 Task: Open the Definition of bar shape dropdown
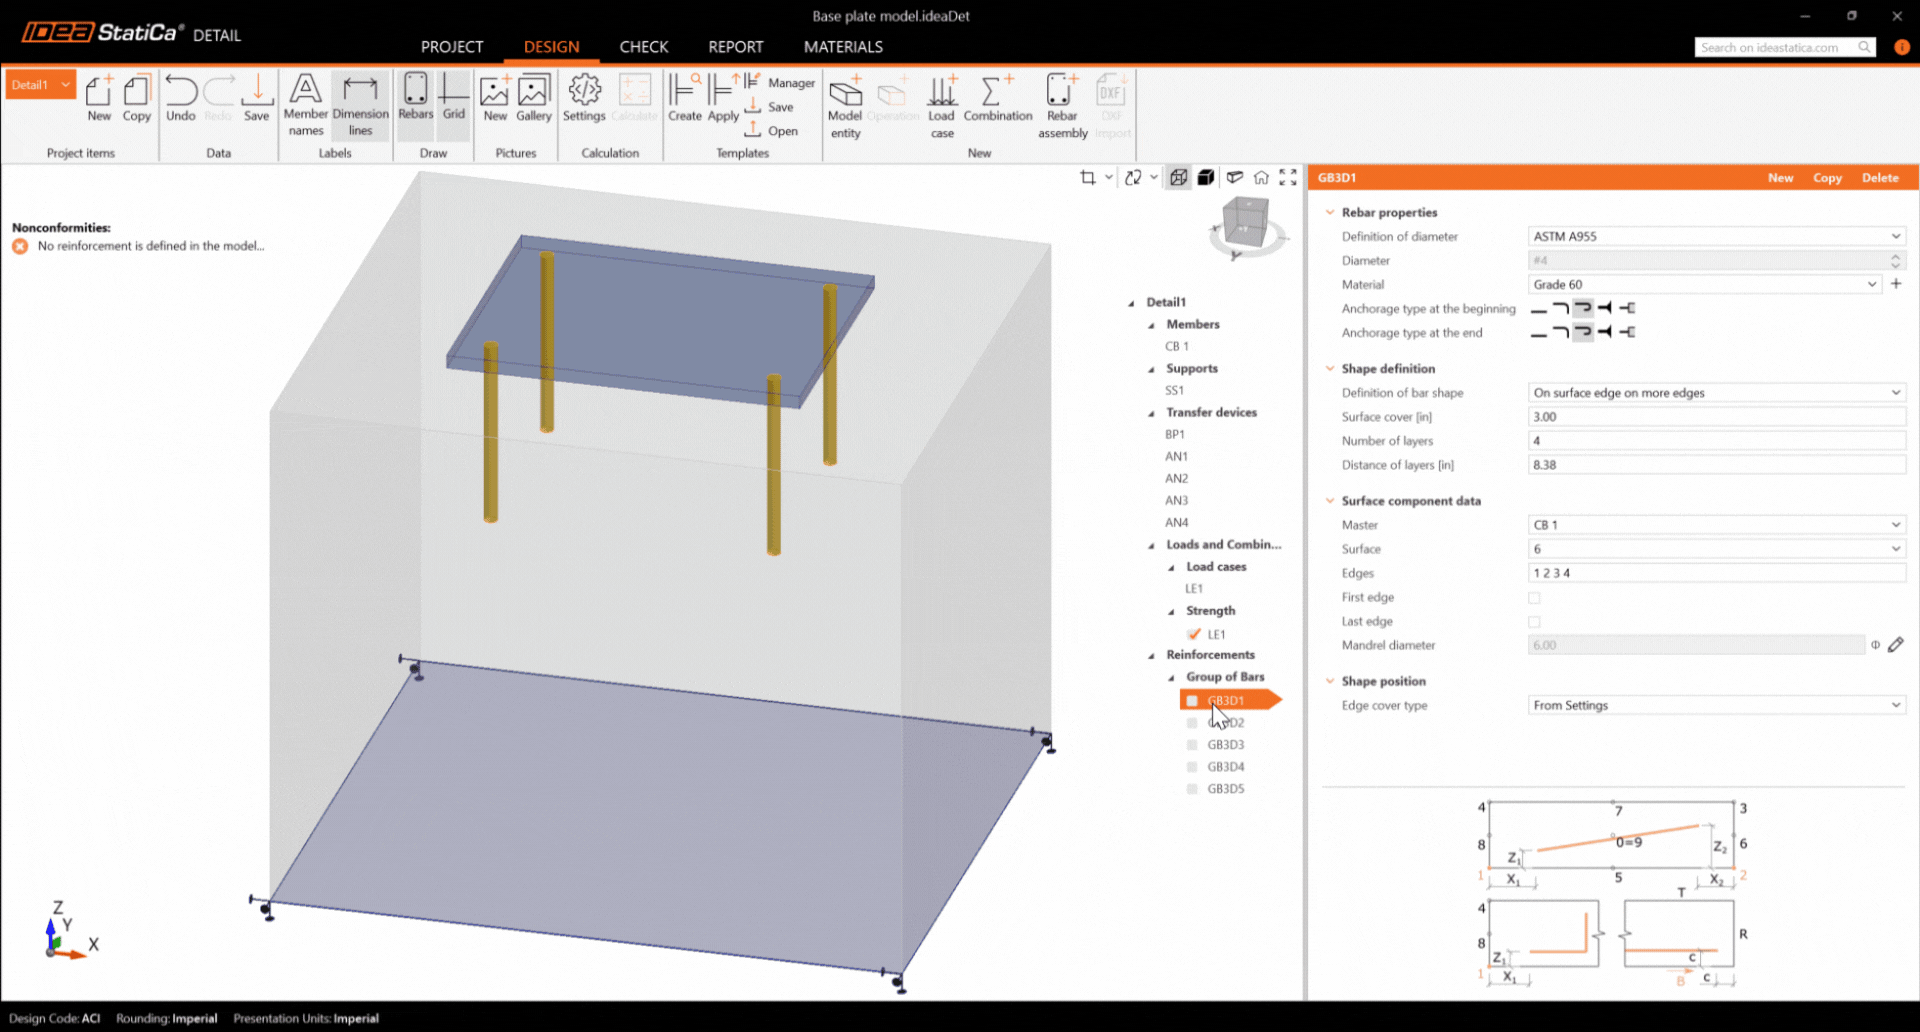click(x=1716, y=393)
